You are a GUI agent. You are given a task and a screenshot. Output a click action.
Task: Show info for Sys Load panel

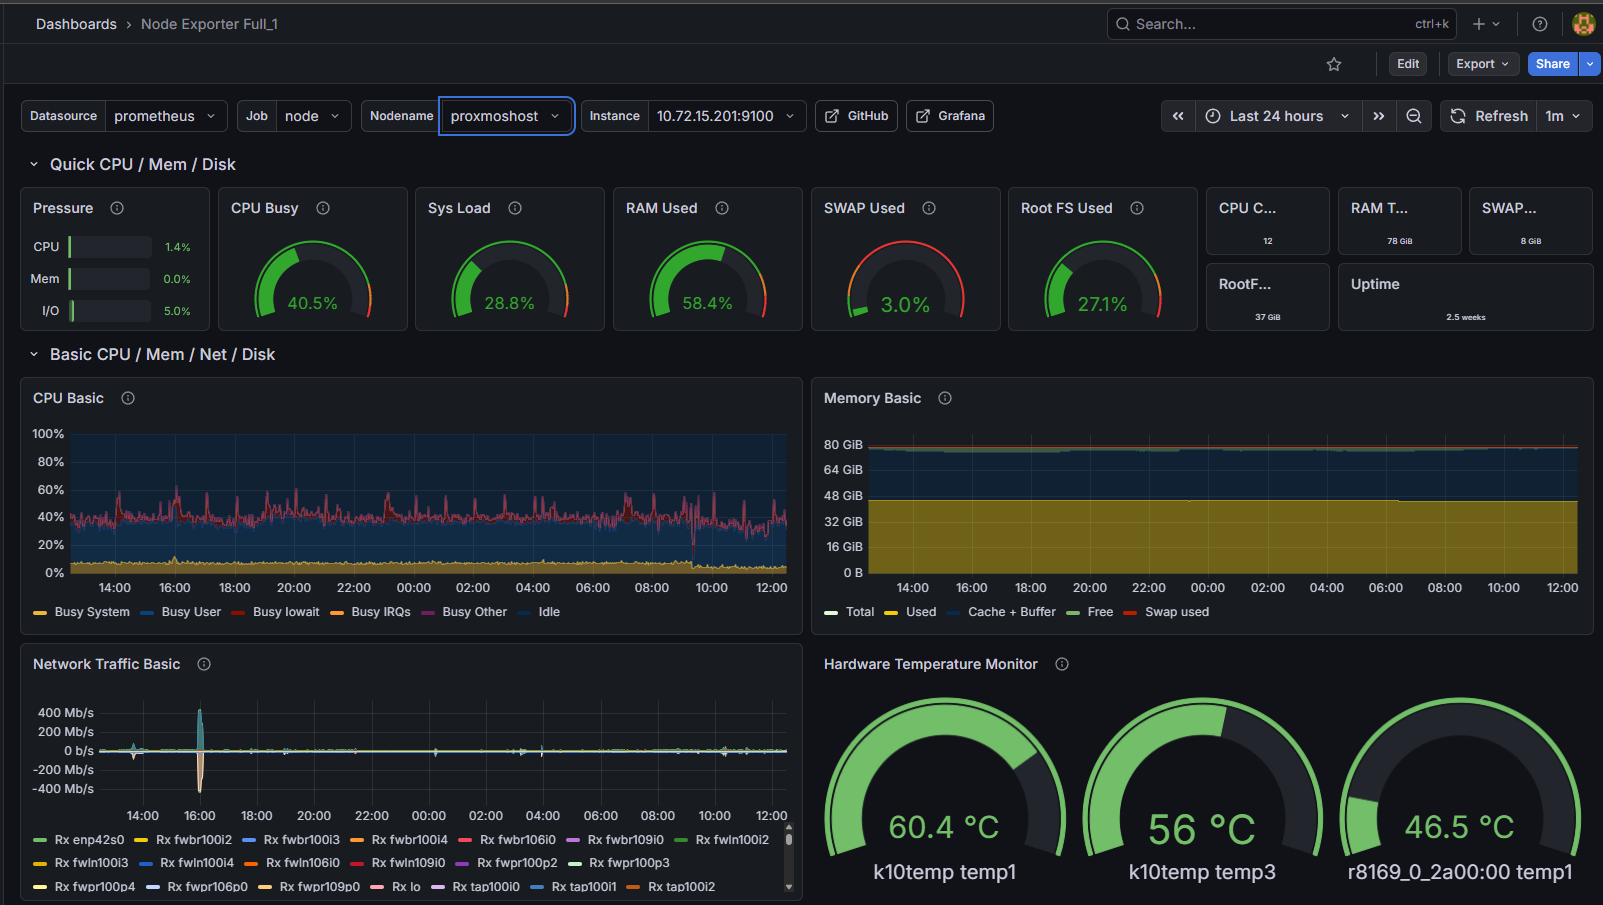point(515,208)
